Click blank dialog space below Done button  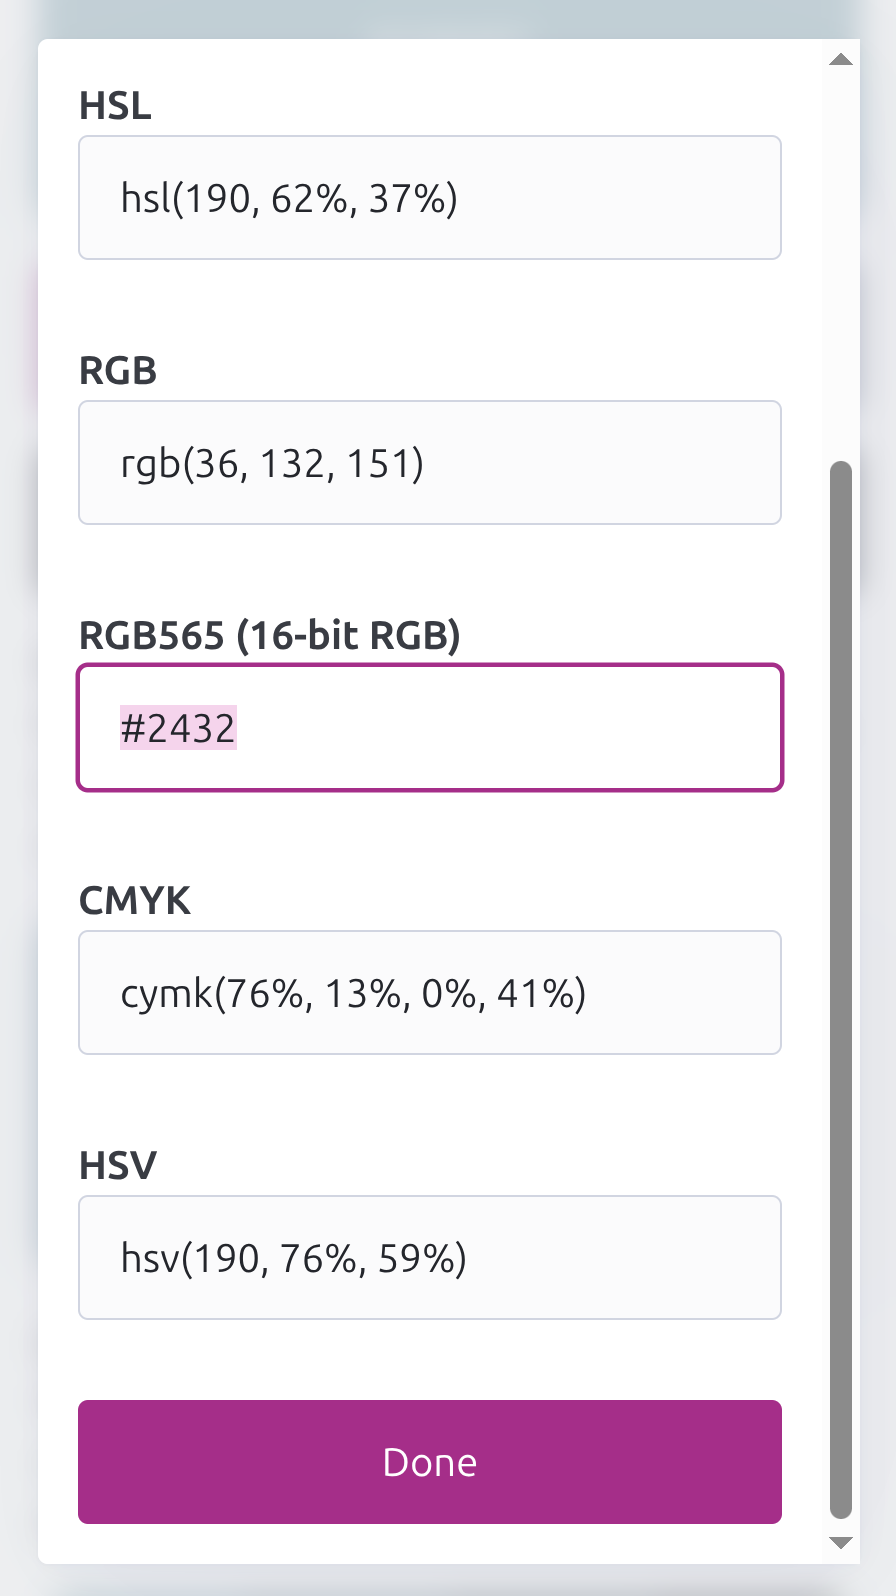[430, 1545]
